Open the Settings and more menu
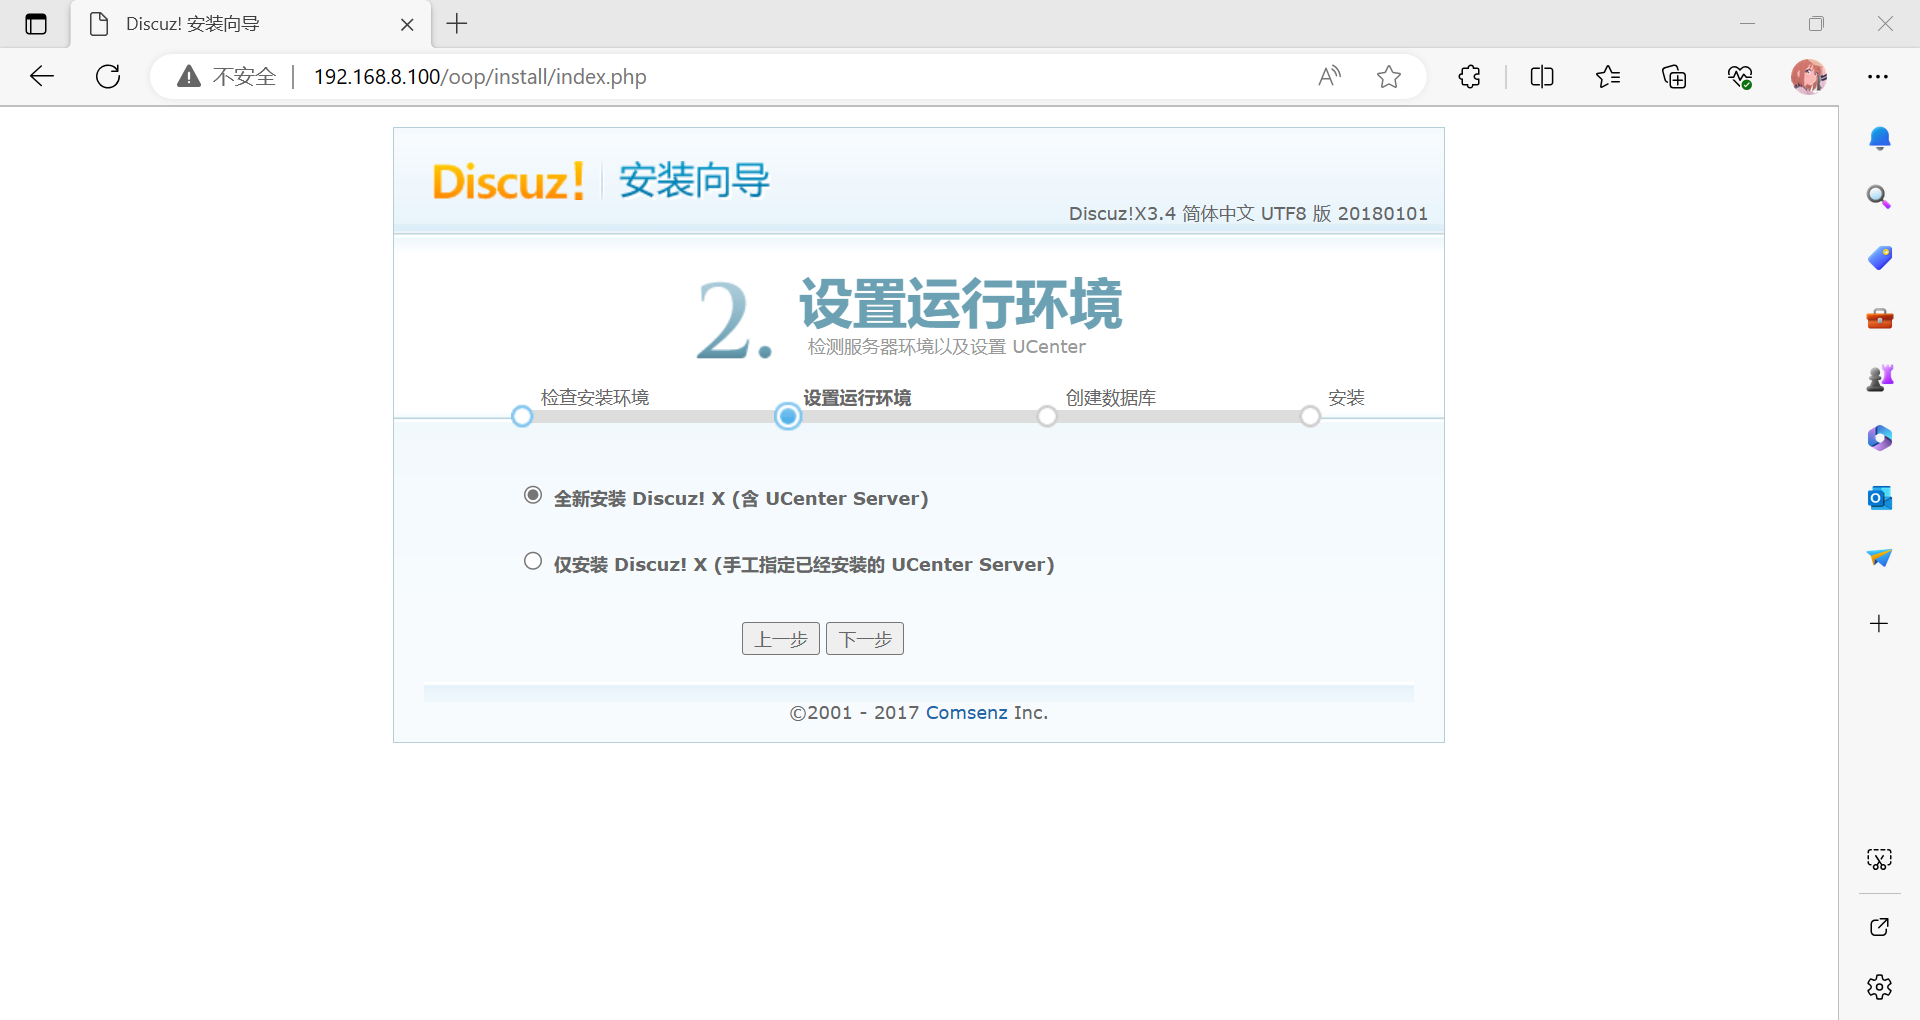Image resolution: width=1920 pixels, height=1020 pixels. click(1878, 77)
